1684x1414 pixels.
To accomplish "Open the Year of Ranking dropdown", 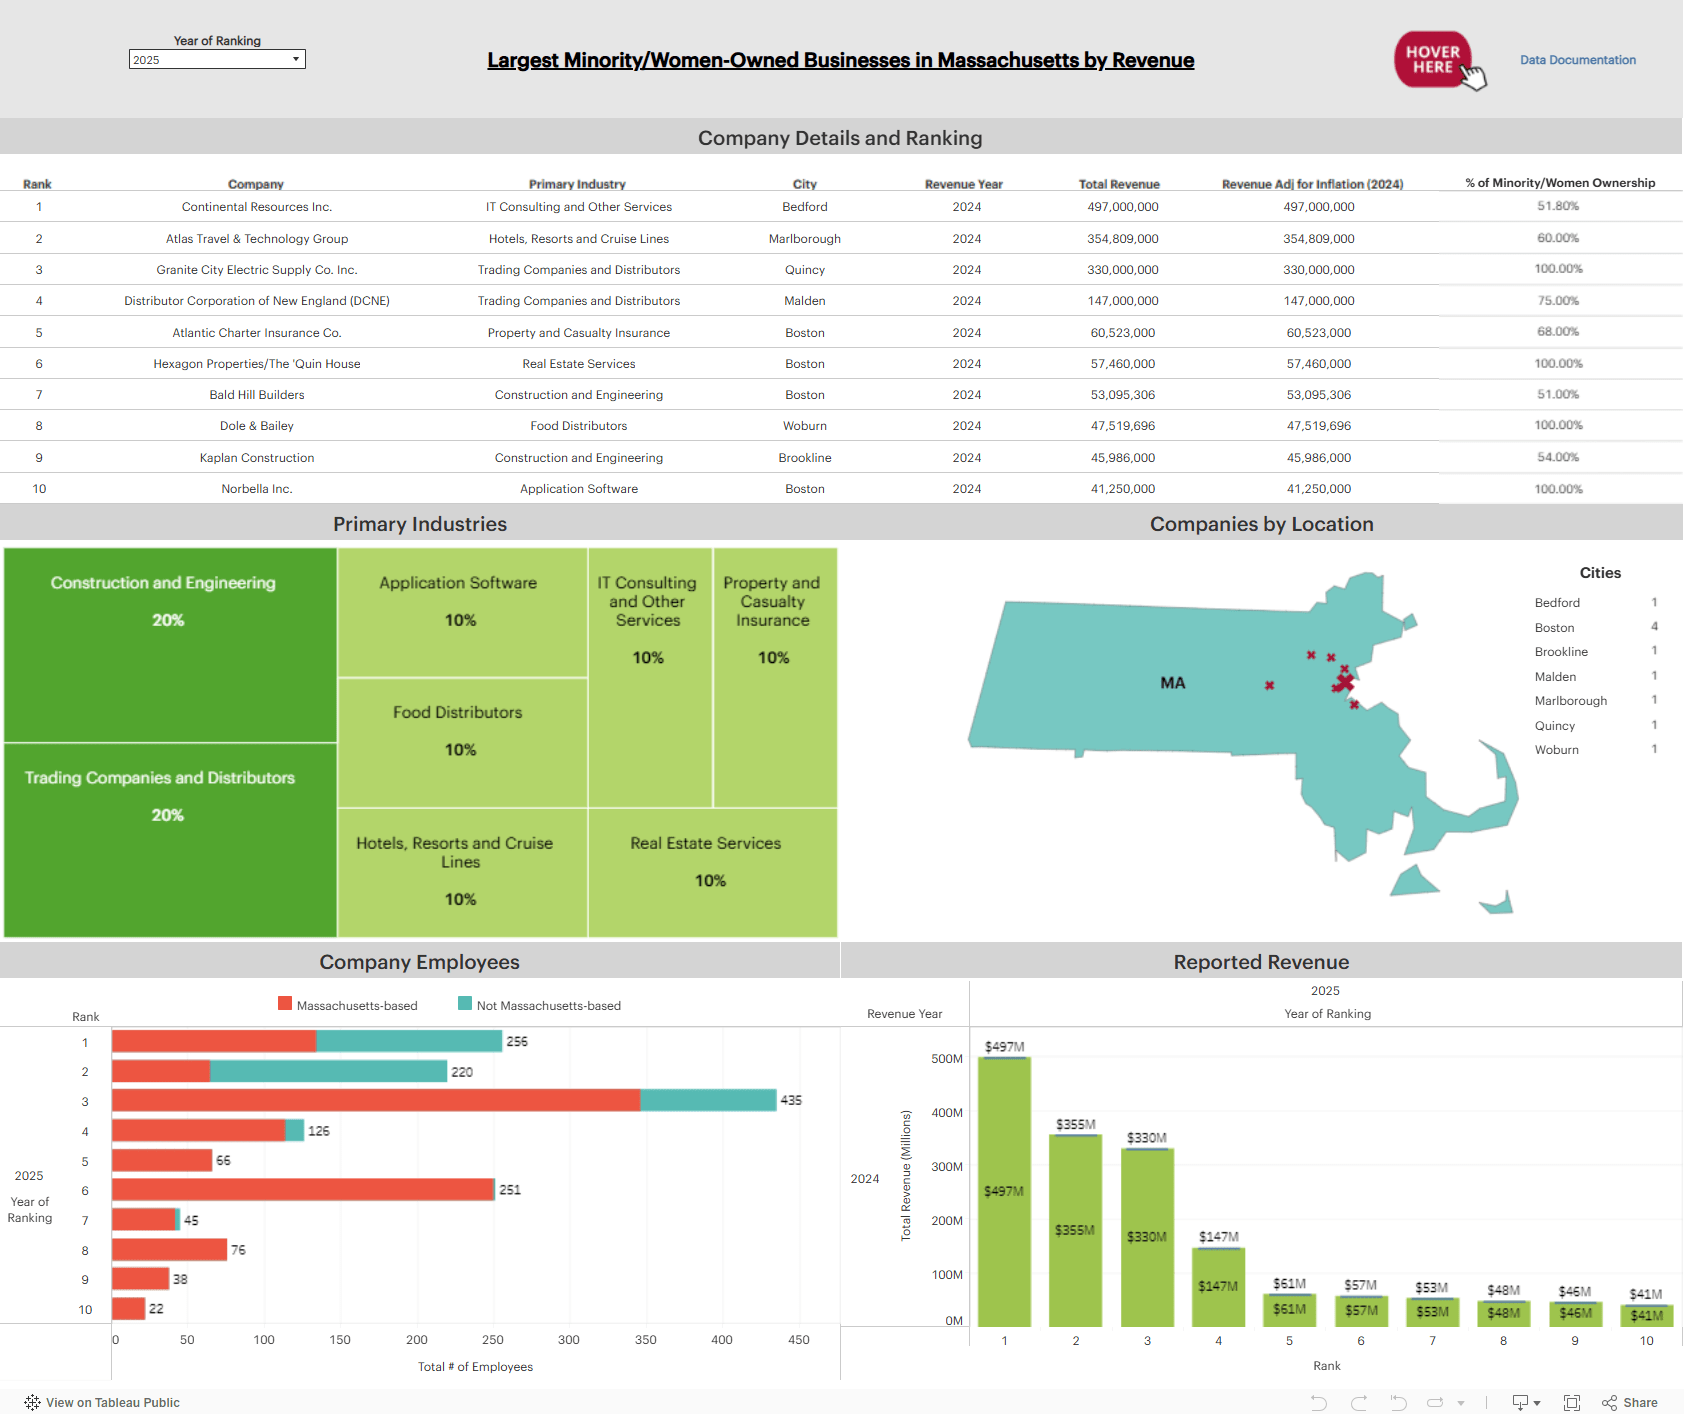I will (296, 59).
